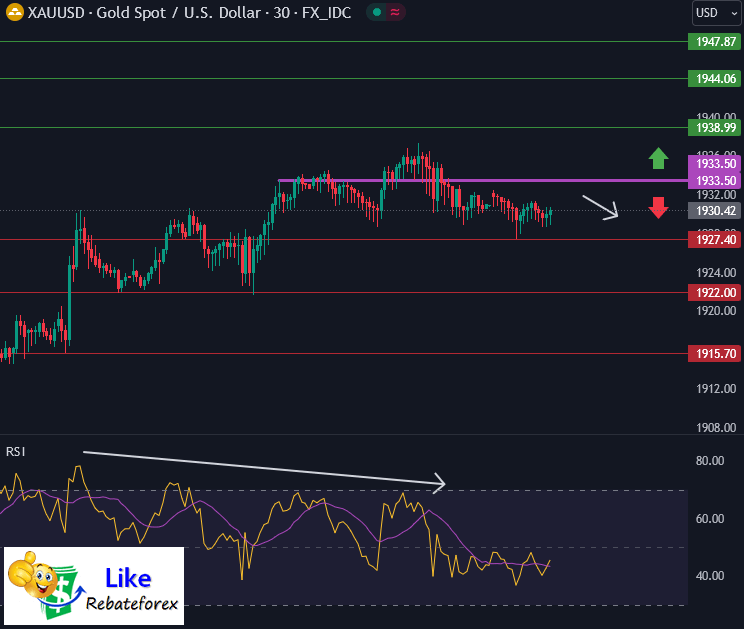Click the 1924.00 price axis value
This screenshot has height=629, width=744.
coord(716,273)
